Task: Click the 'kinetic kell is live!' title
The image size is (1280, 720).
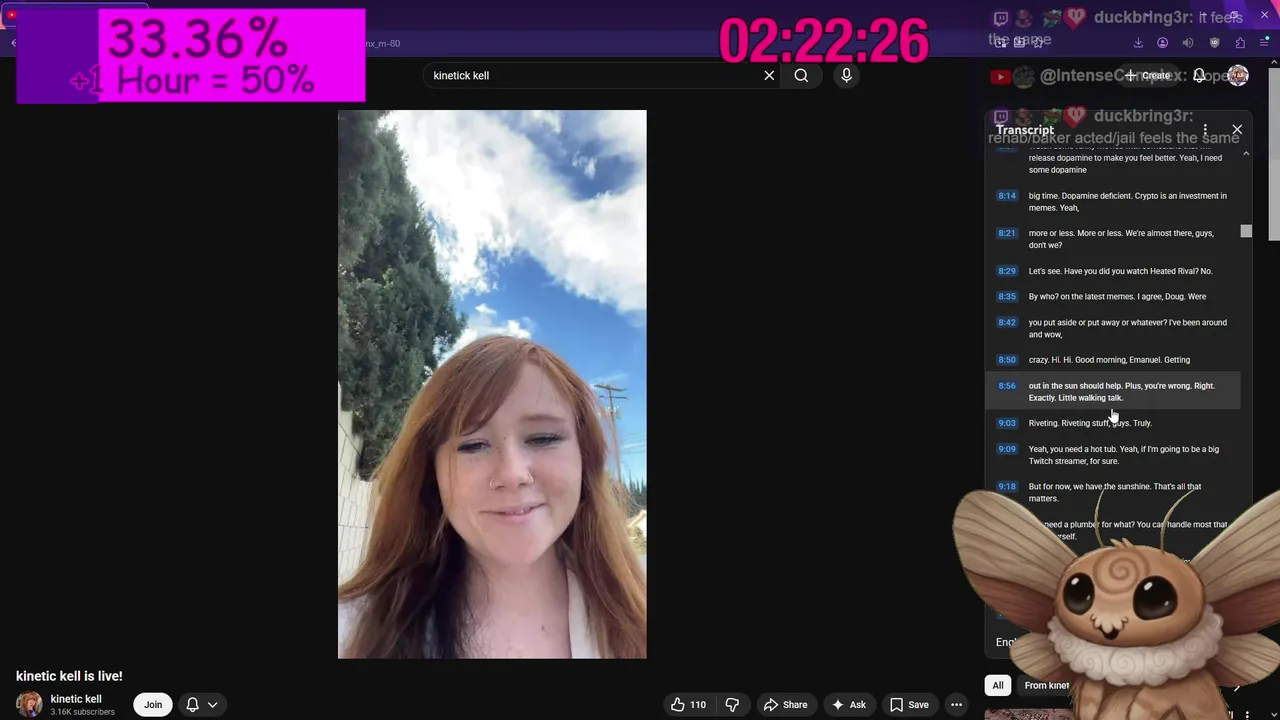Action: click(69, 676)
